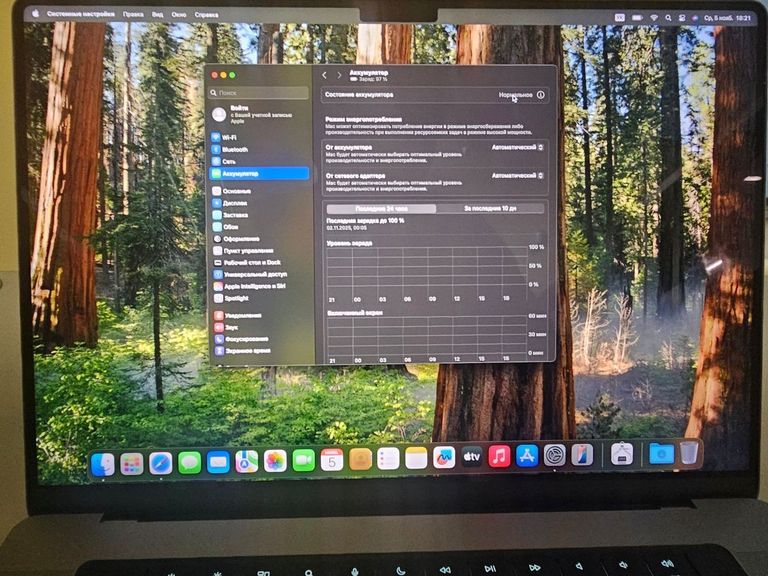The height and width of the screenshot is (576, 768).
Task: Go back with the left chevron
Action: 324,75
